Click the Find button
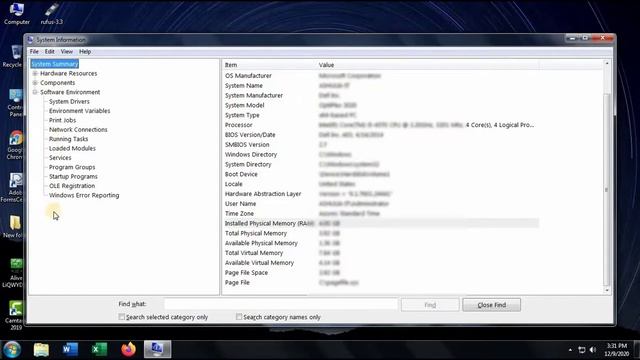640x360 pixels. point(430,305)
